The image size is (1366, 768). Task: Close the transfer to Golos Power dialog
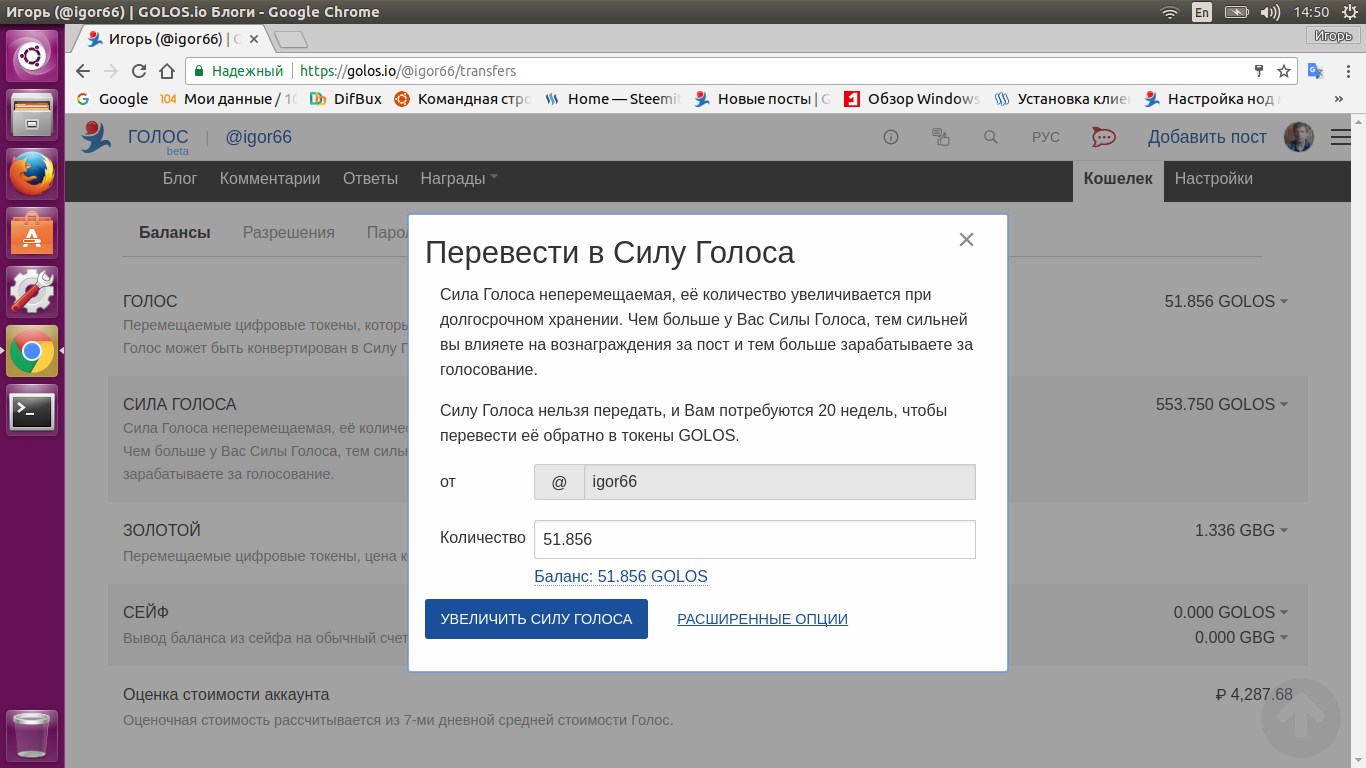coord(966,240)
